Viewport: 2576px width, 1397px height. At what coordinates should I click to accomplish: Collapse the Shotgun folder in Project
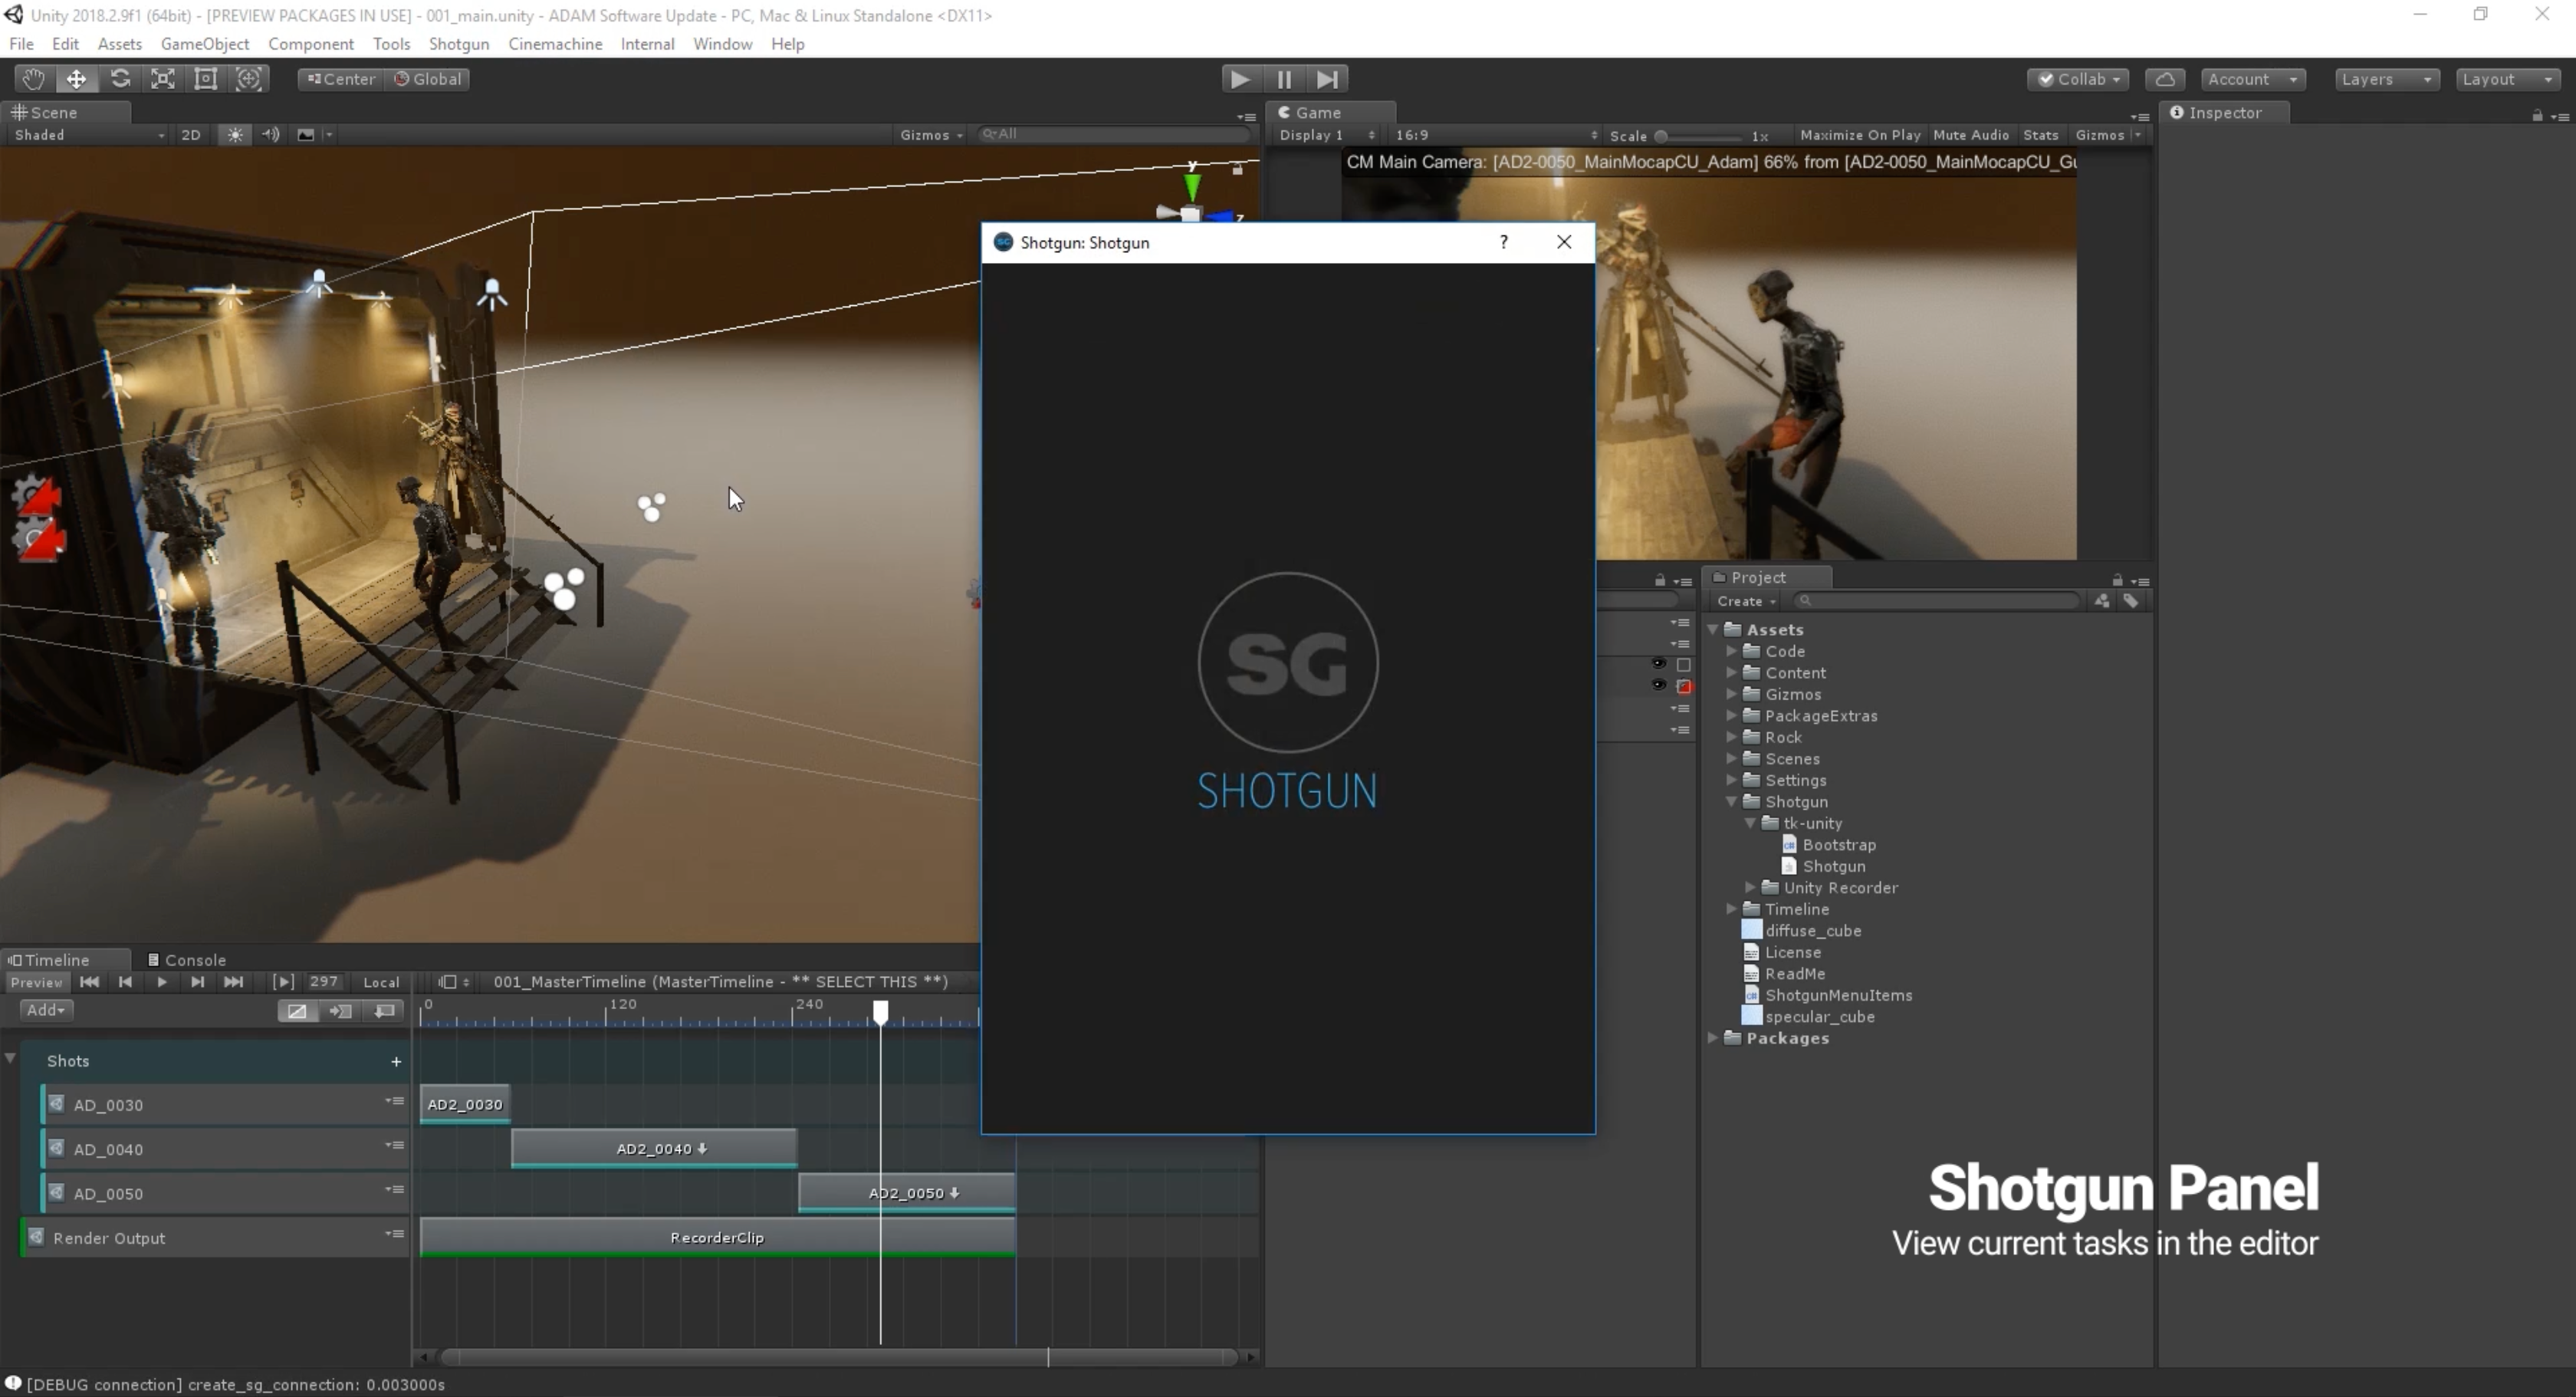pyautogui.click(x=1731, y=802)
